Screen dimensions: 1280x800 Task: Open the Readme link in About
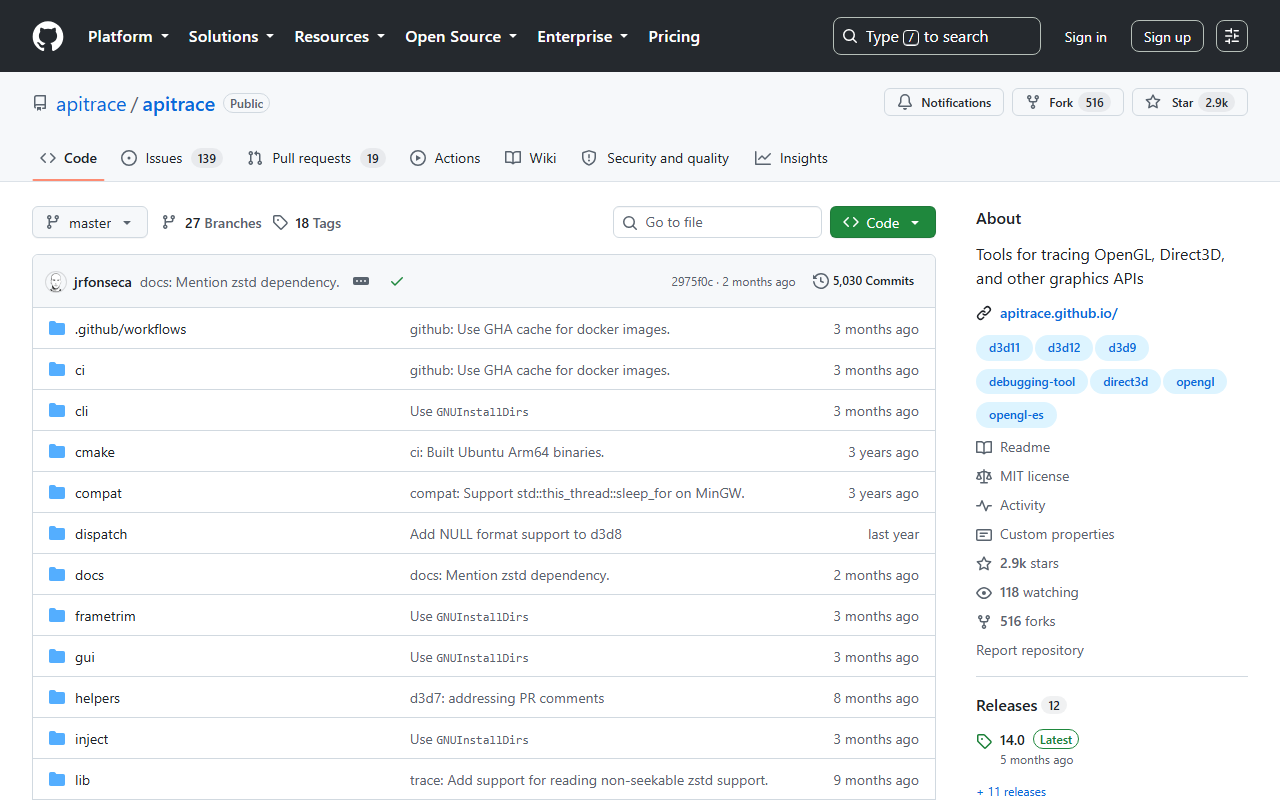coord(1013,447)
